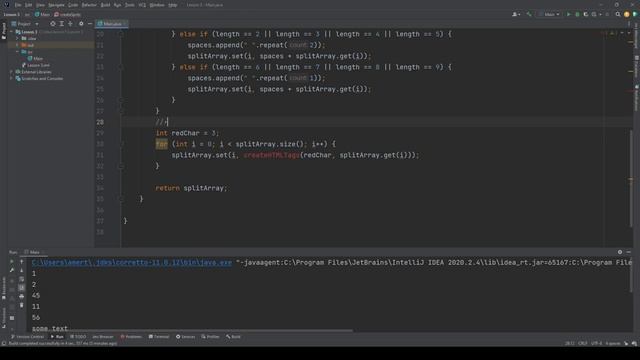Click the Main breadcrumb in the navigation bar
The width and height of the screenshot is (640, 360).
(42, 14)
